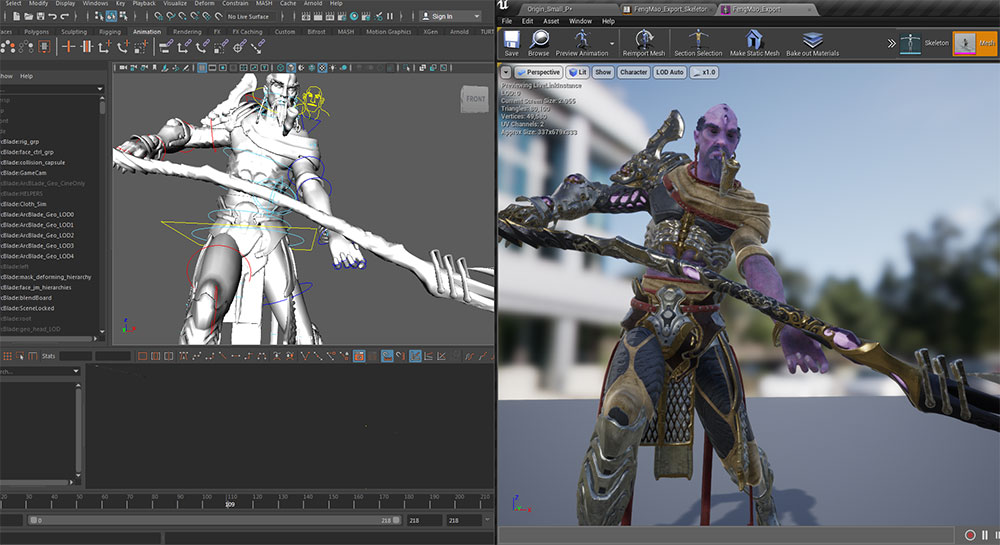
Task: Click the record button in Unreal viewport
Action: click(x=970, y=535)
